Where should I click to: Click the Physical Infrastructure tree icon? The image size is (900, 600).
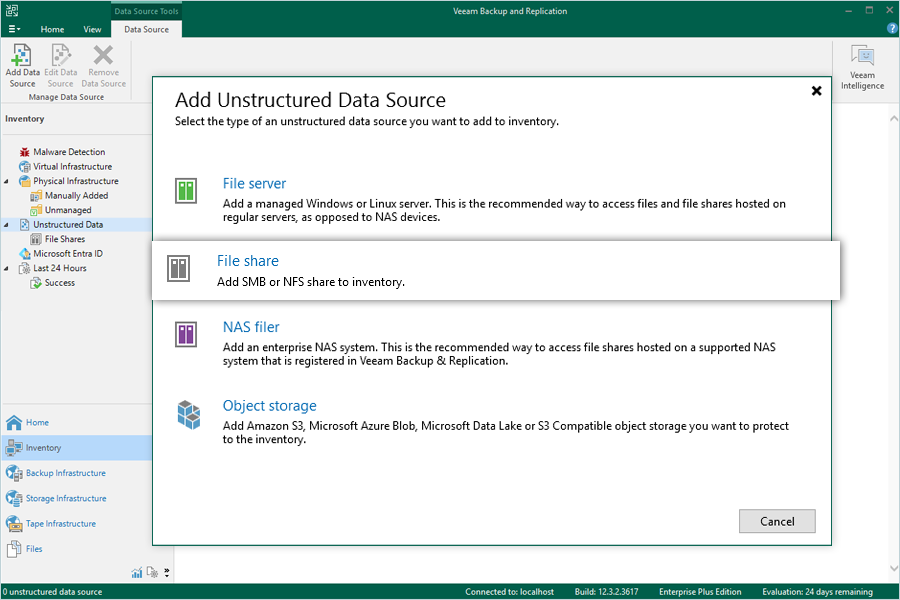tap(24, 181)
